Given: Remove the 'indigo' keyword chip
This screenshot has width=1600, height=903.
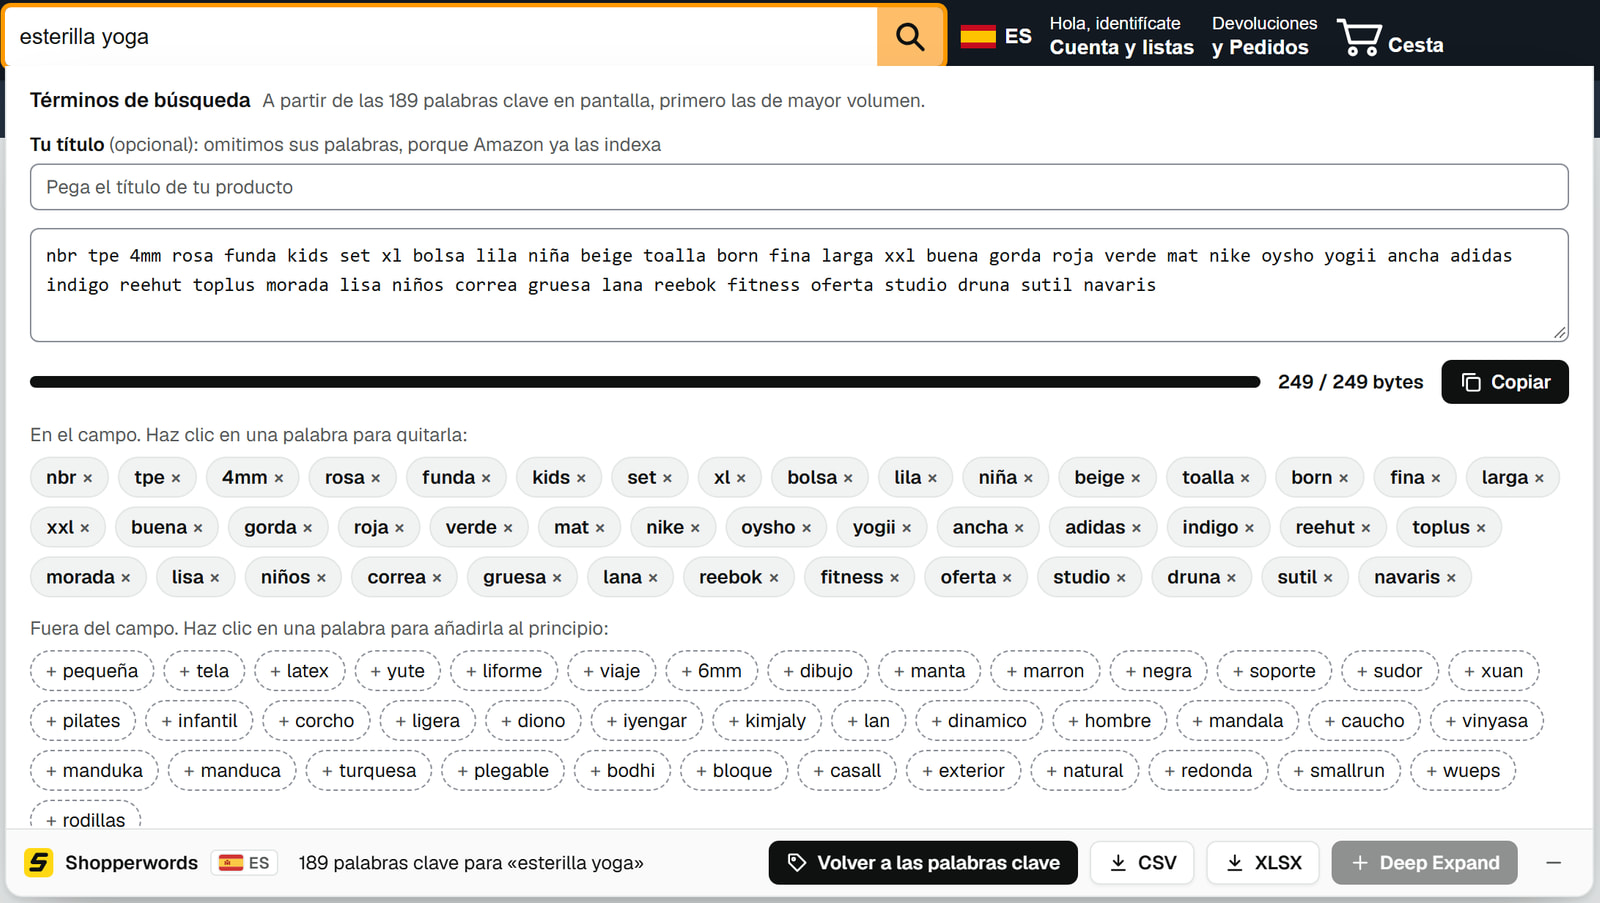Looking at the screenshot, I should click(1218, 528).
